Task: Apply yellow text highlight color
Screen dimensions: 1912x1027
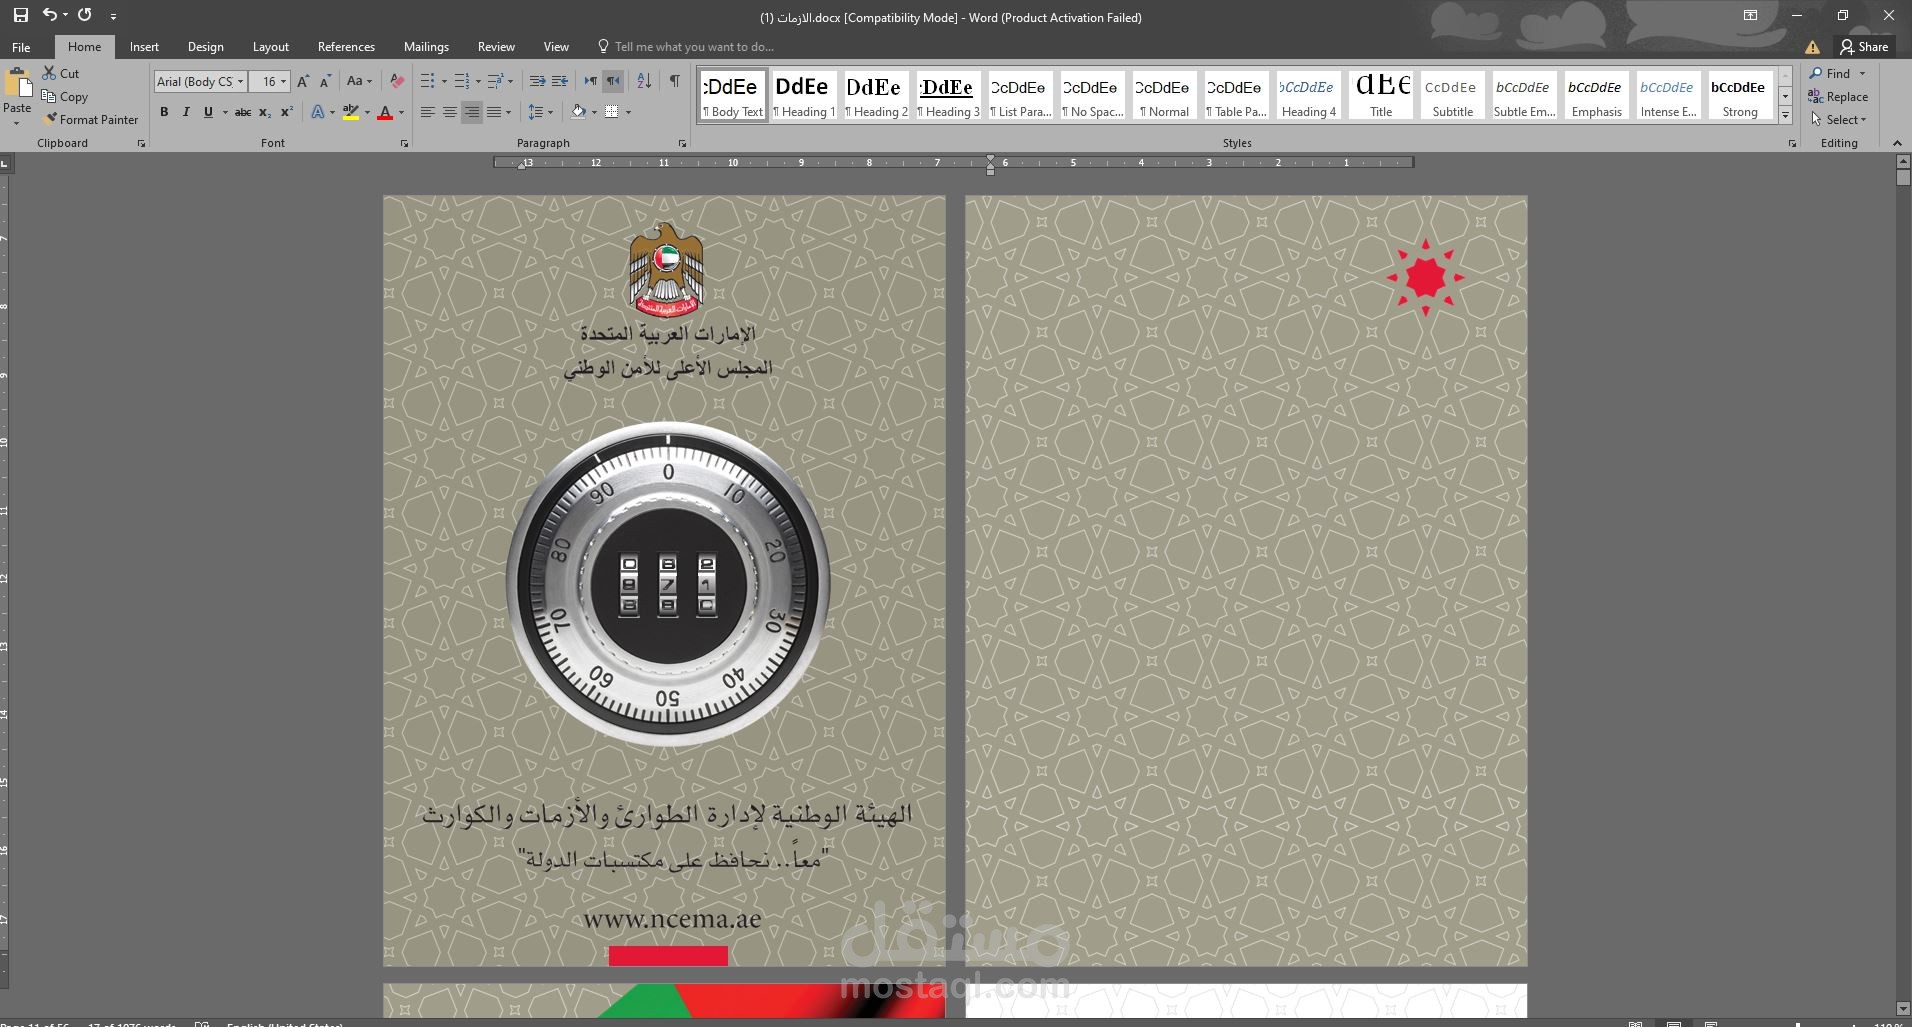Action: coord(350,112)
